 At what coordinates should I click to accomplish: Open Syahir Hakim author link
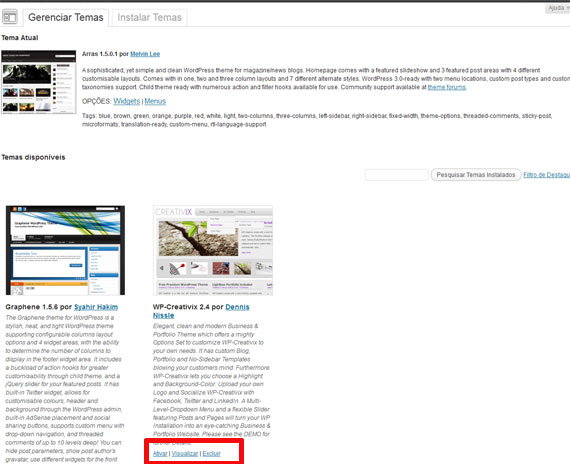(96, 307)
